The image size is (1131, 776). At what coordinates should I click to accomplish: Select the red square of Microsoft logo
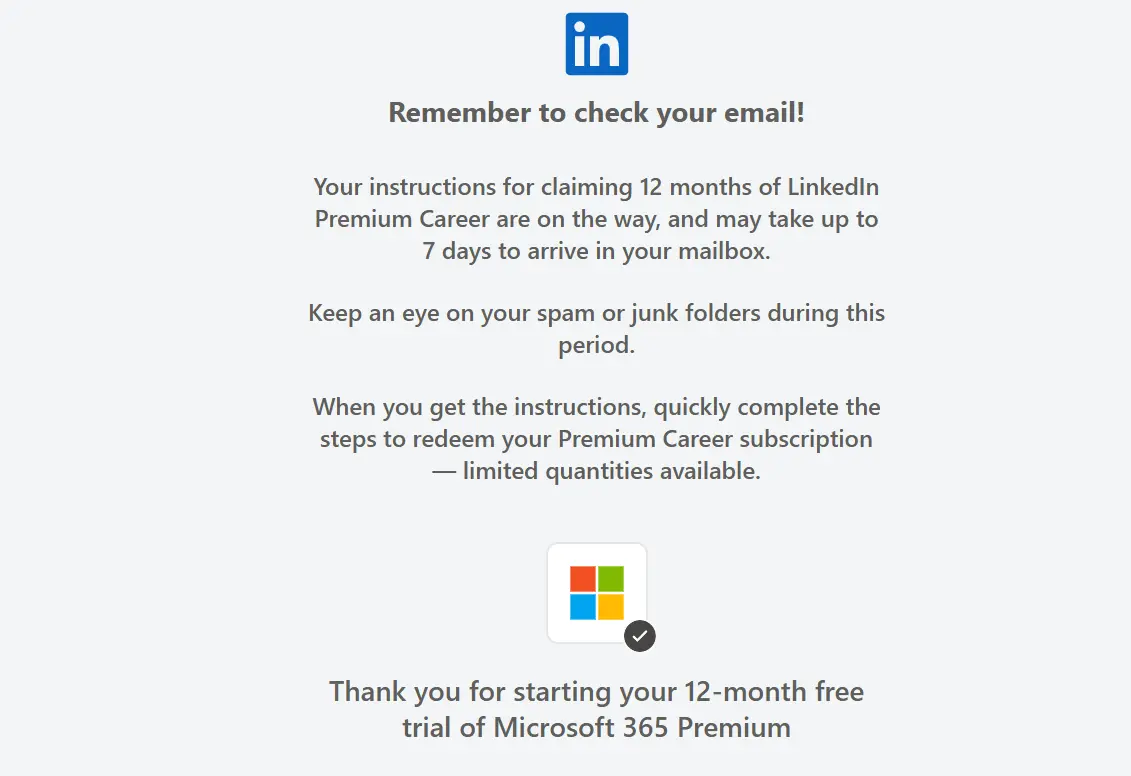click(583, 579)
